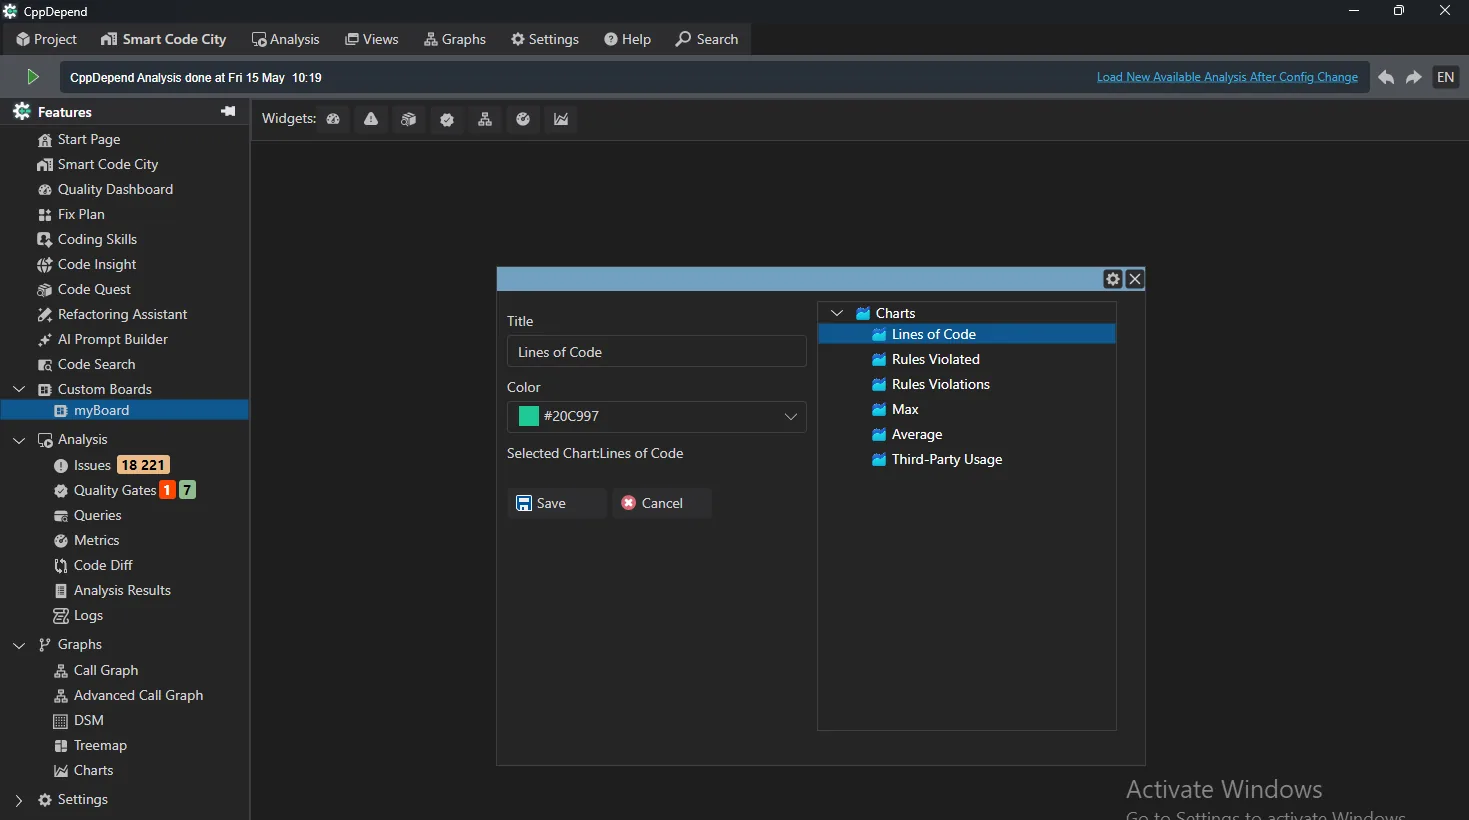Close the chart widget dialog

(x=1135, y=279)
